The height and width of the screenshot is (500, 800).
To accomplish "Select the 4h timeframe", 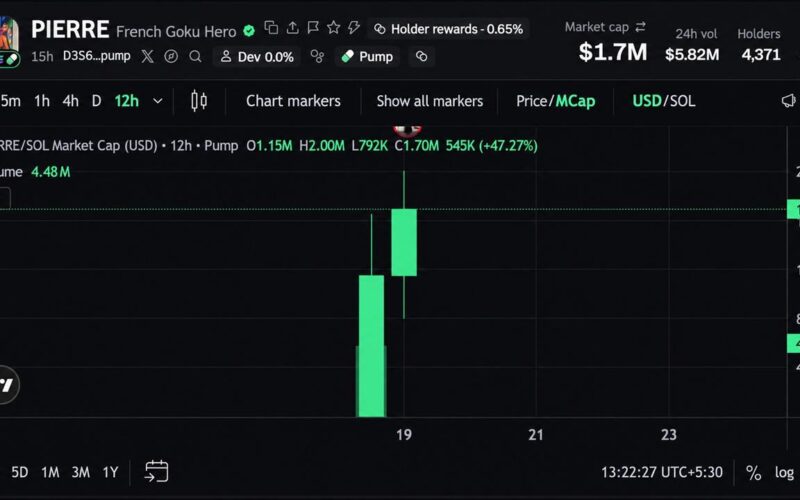I will tap(70, 101).
